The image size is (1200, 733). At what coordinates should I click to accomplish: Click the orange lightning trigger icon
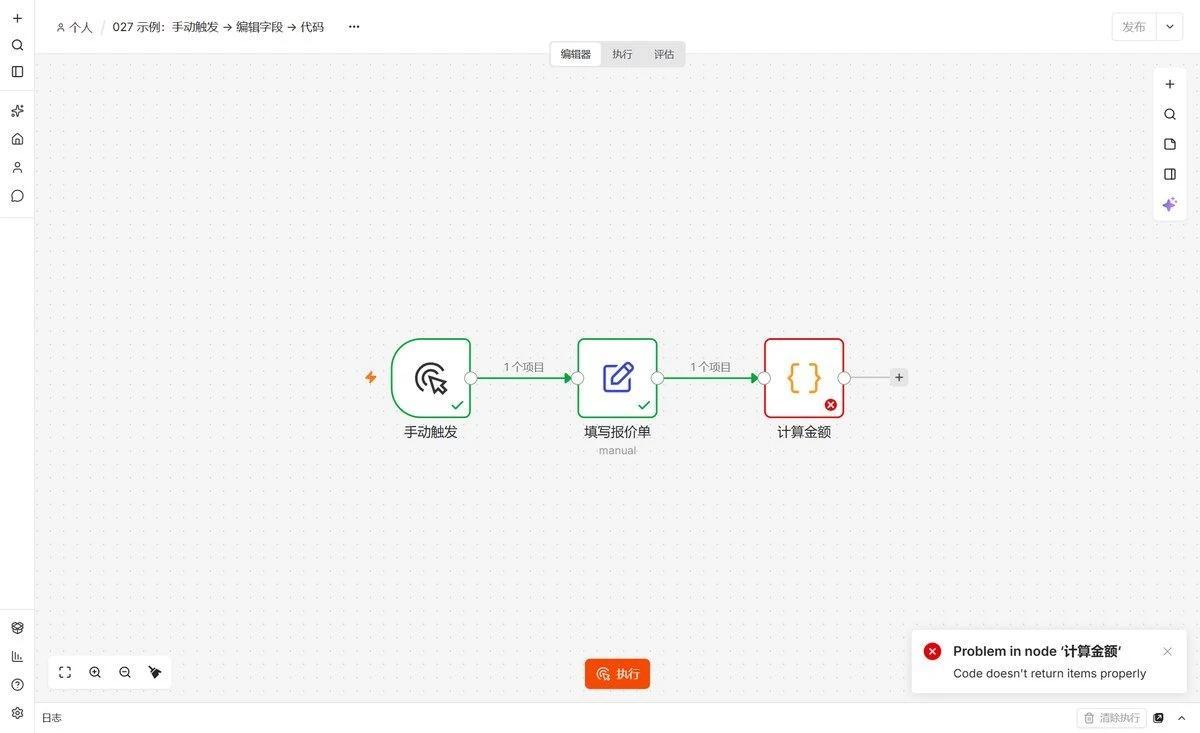tap(371, 377)
